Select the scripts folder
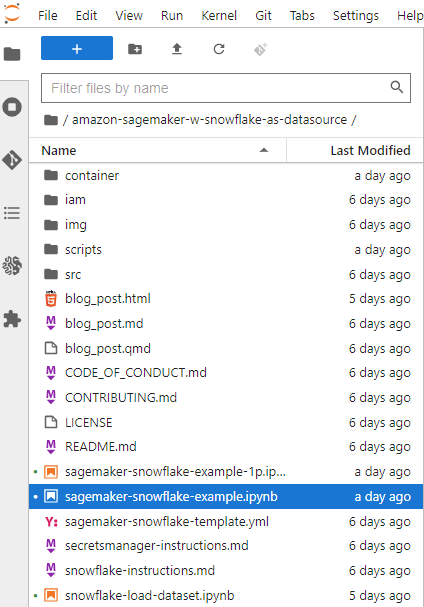Image resolution: width=424 pixels, height=607 pixels. pyautogui.click(x=226, y=250)
